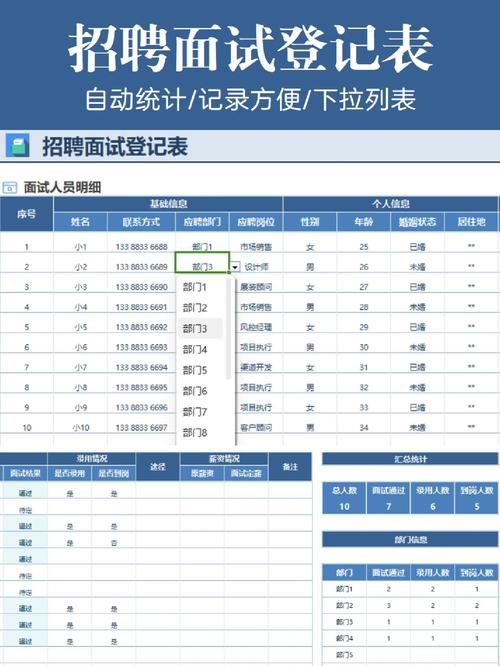
Task: Click the 部门1 cell in row 1
Action: coord(202,247)
